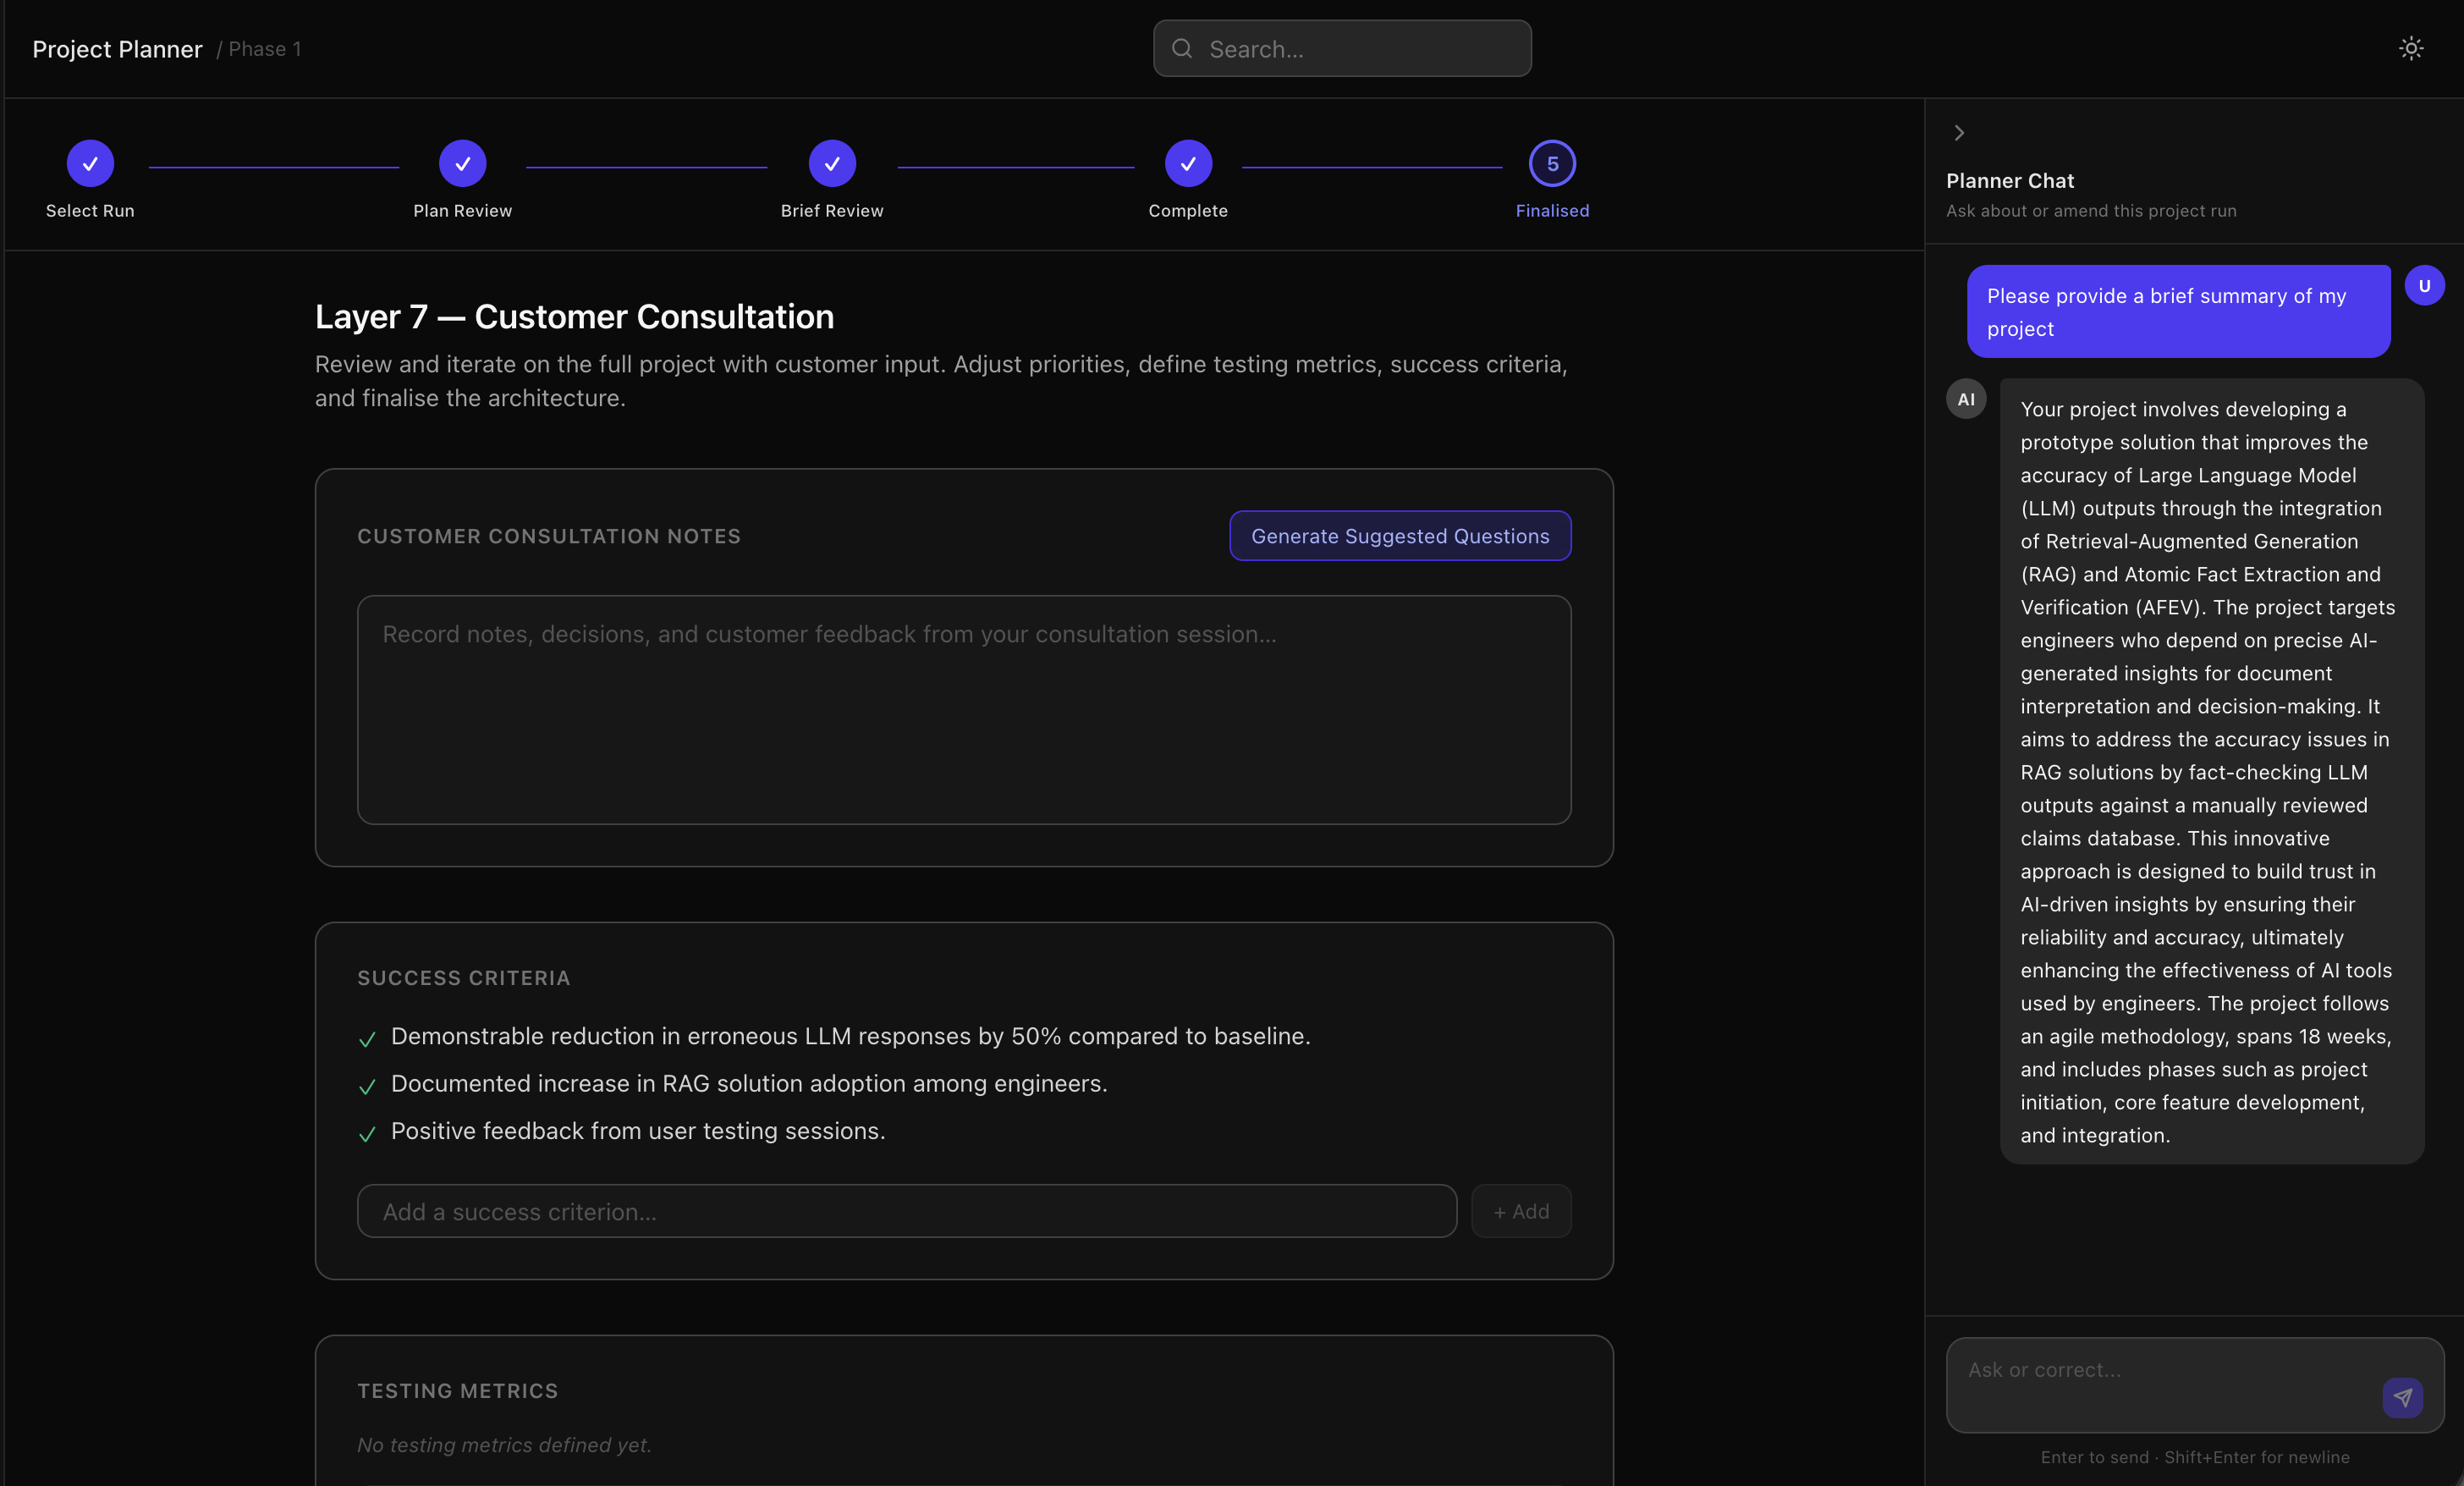Click the Planner Chat heading
Image resolution: width=2464 pixels, height=1486 pixels.
click(2010, 181)
